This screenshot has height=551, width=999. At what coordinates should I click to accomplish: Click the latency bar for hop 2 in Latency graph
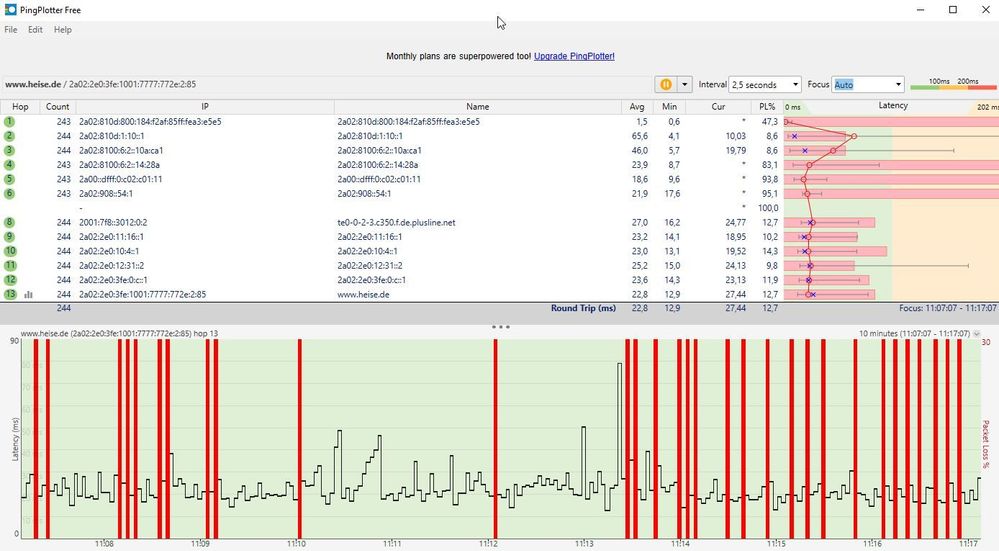click(815, 136)
